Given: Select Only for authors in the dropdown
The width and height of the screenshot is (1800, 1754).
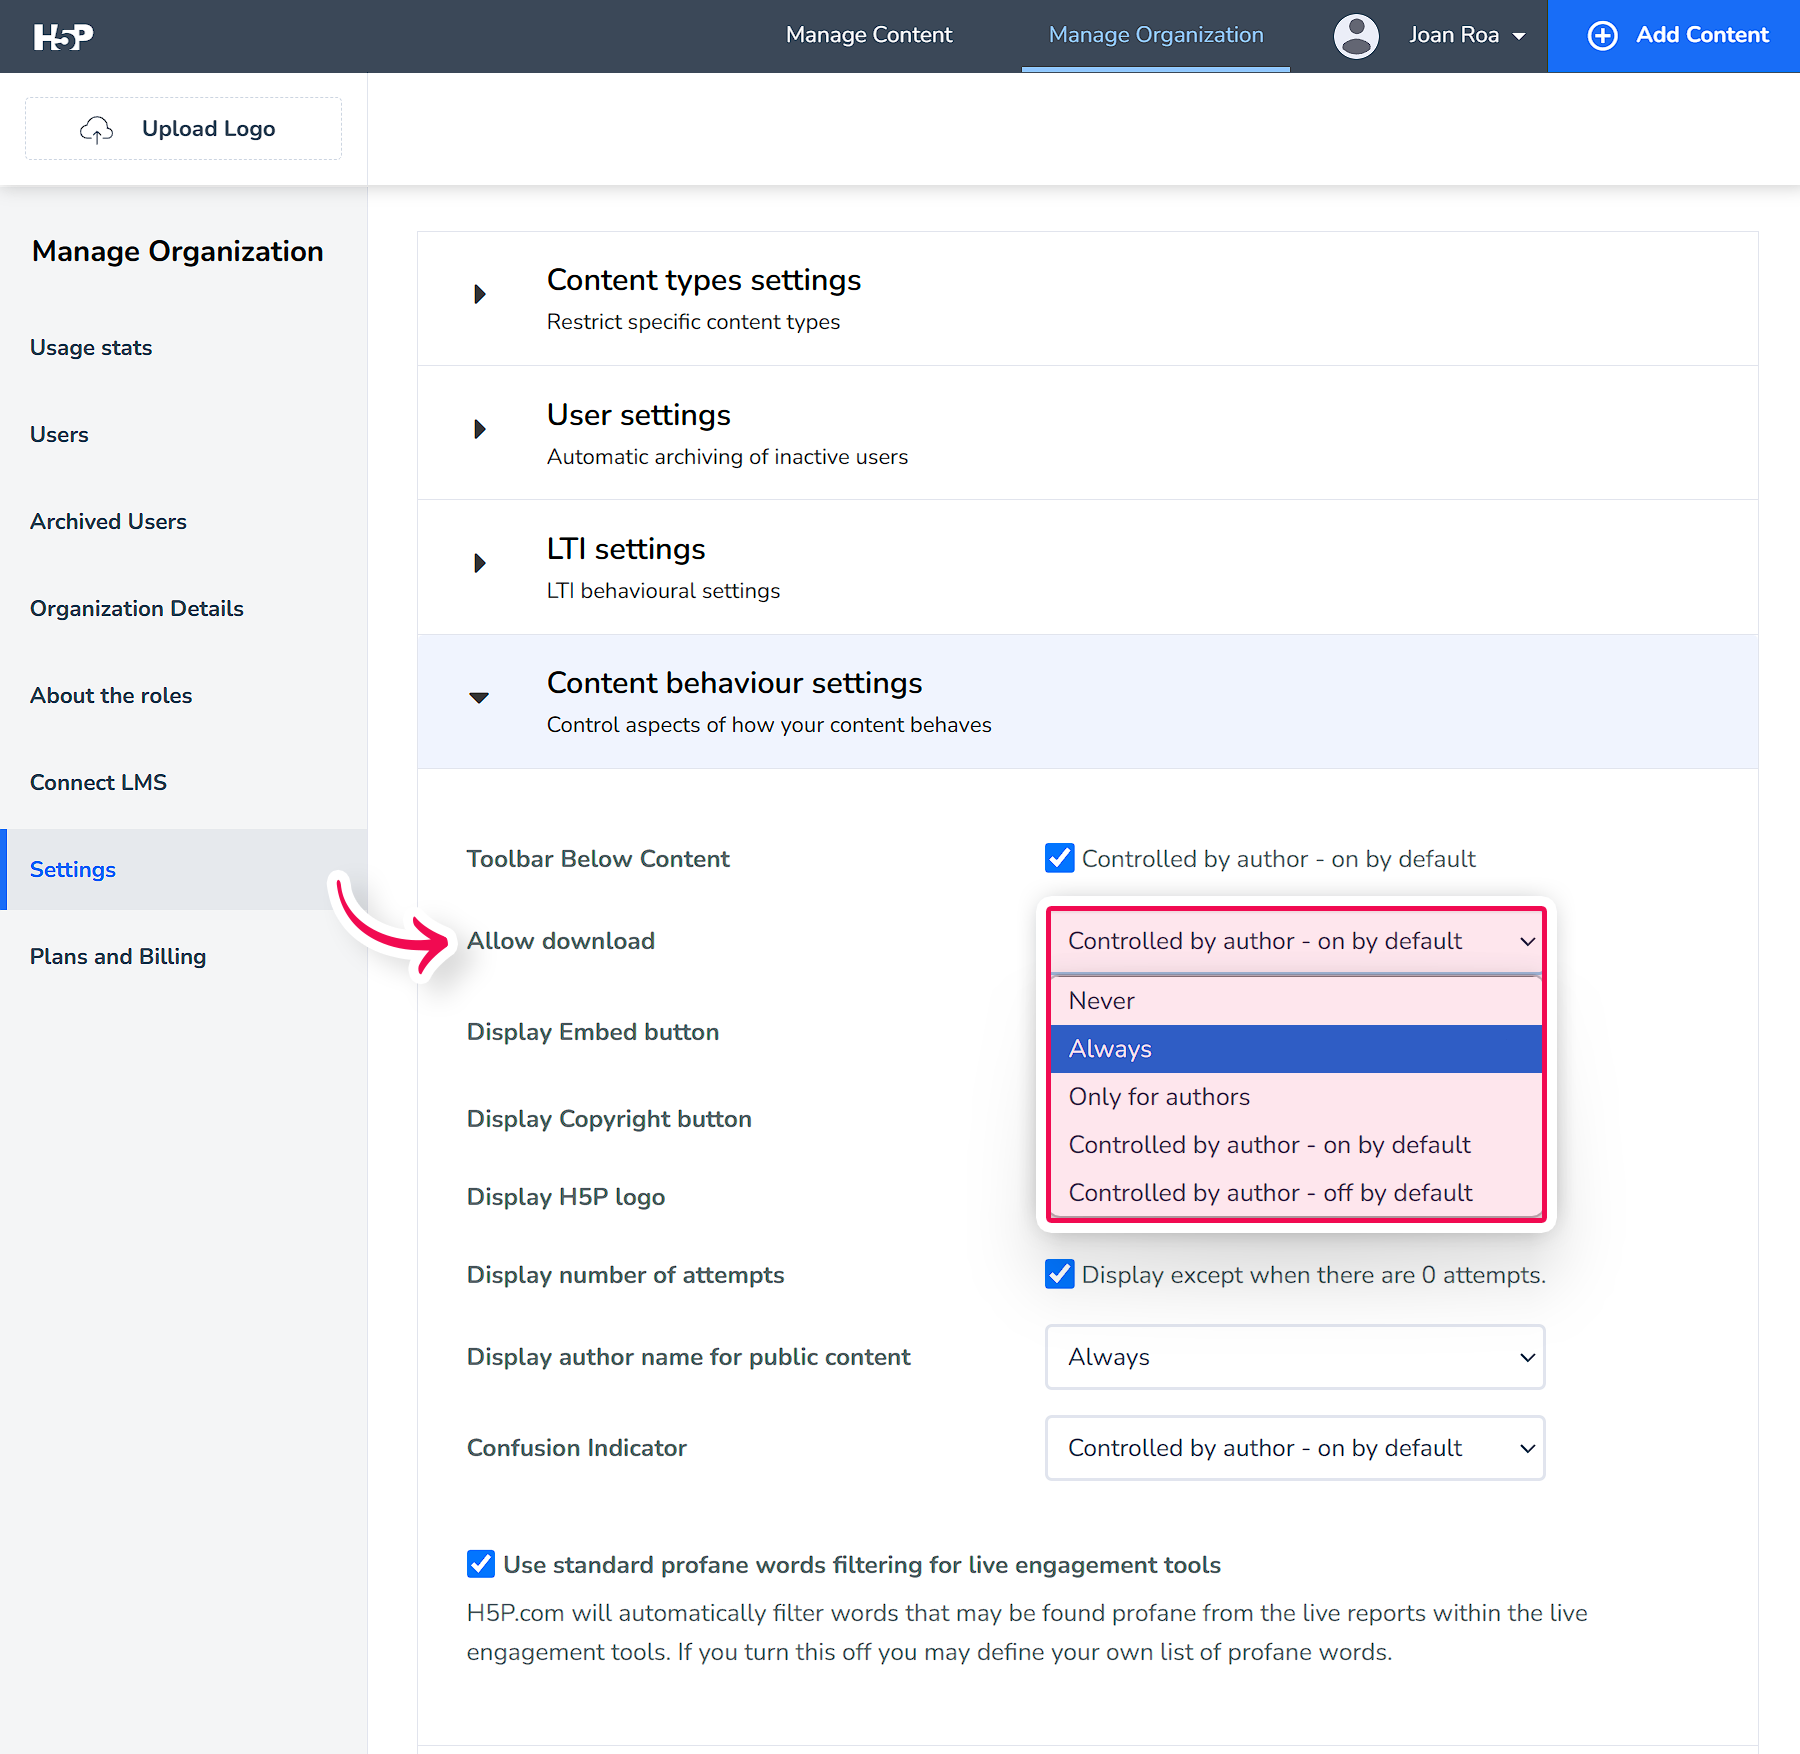Looking at the screenshot, I should pos(1158,1096).
